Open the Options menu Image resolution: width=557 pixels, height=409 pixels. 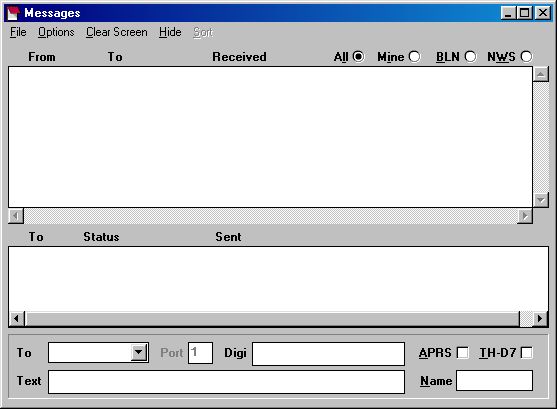click(56, 32)
